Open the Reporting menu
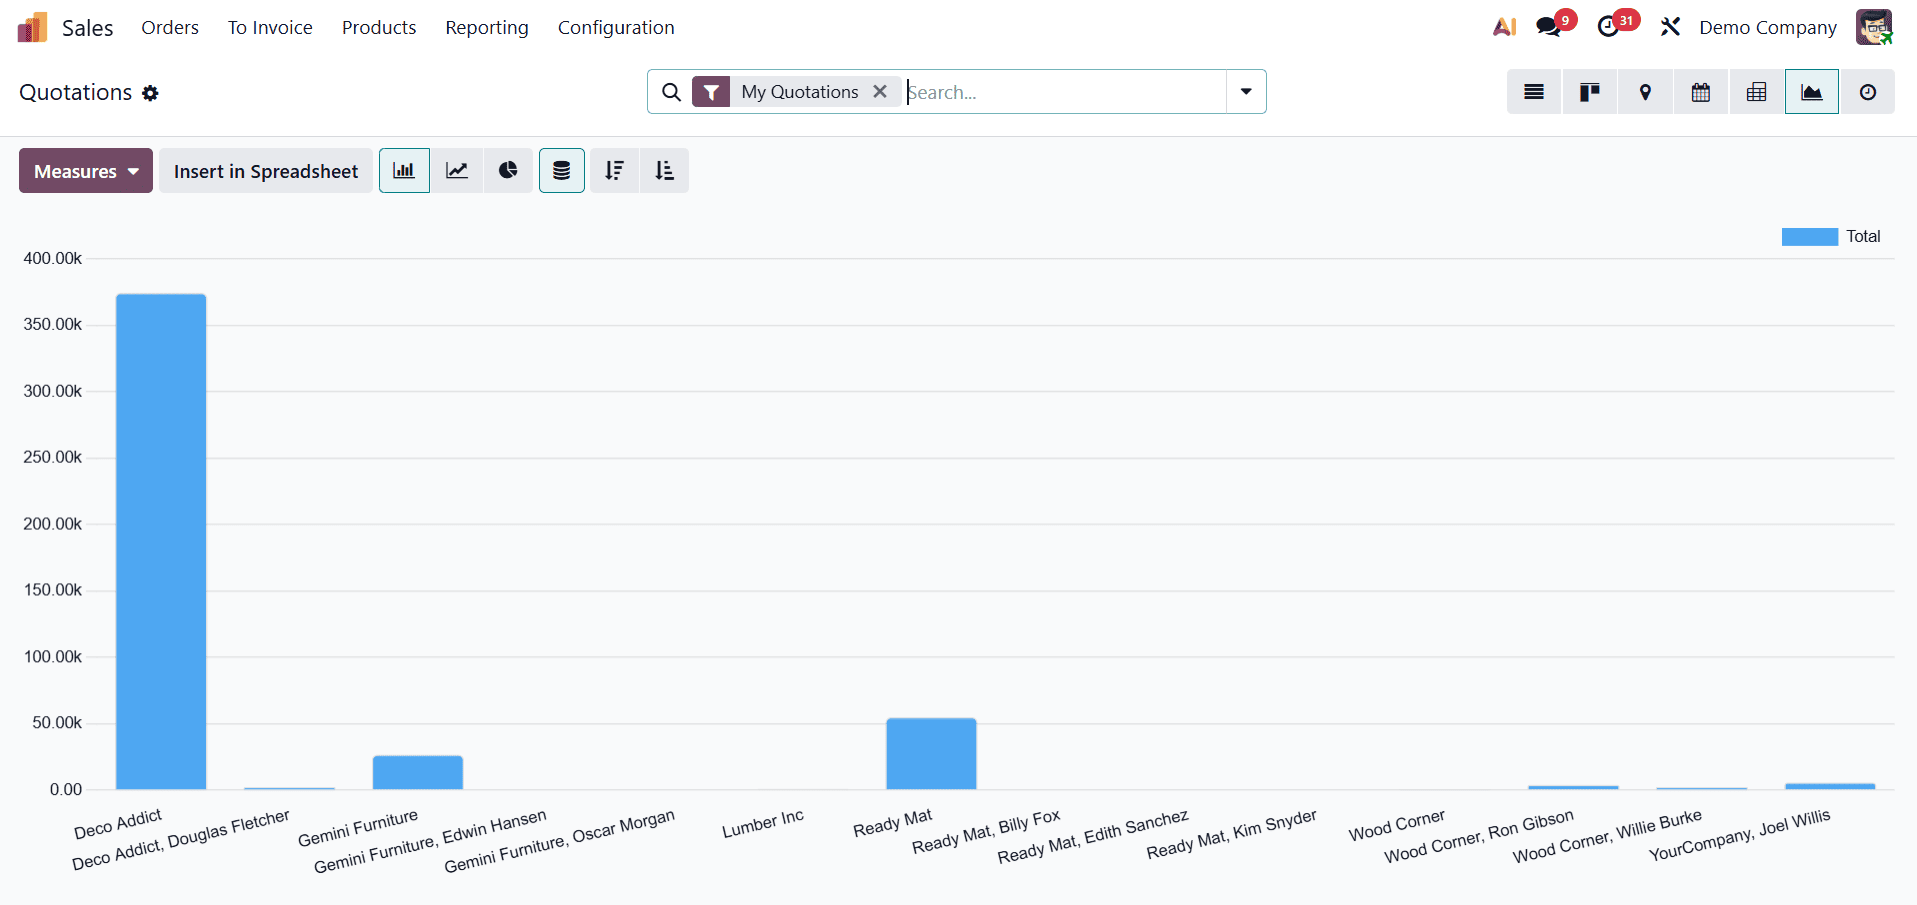The width and height of the screenshot is (1917, 905). (486, 27)
